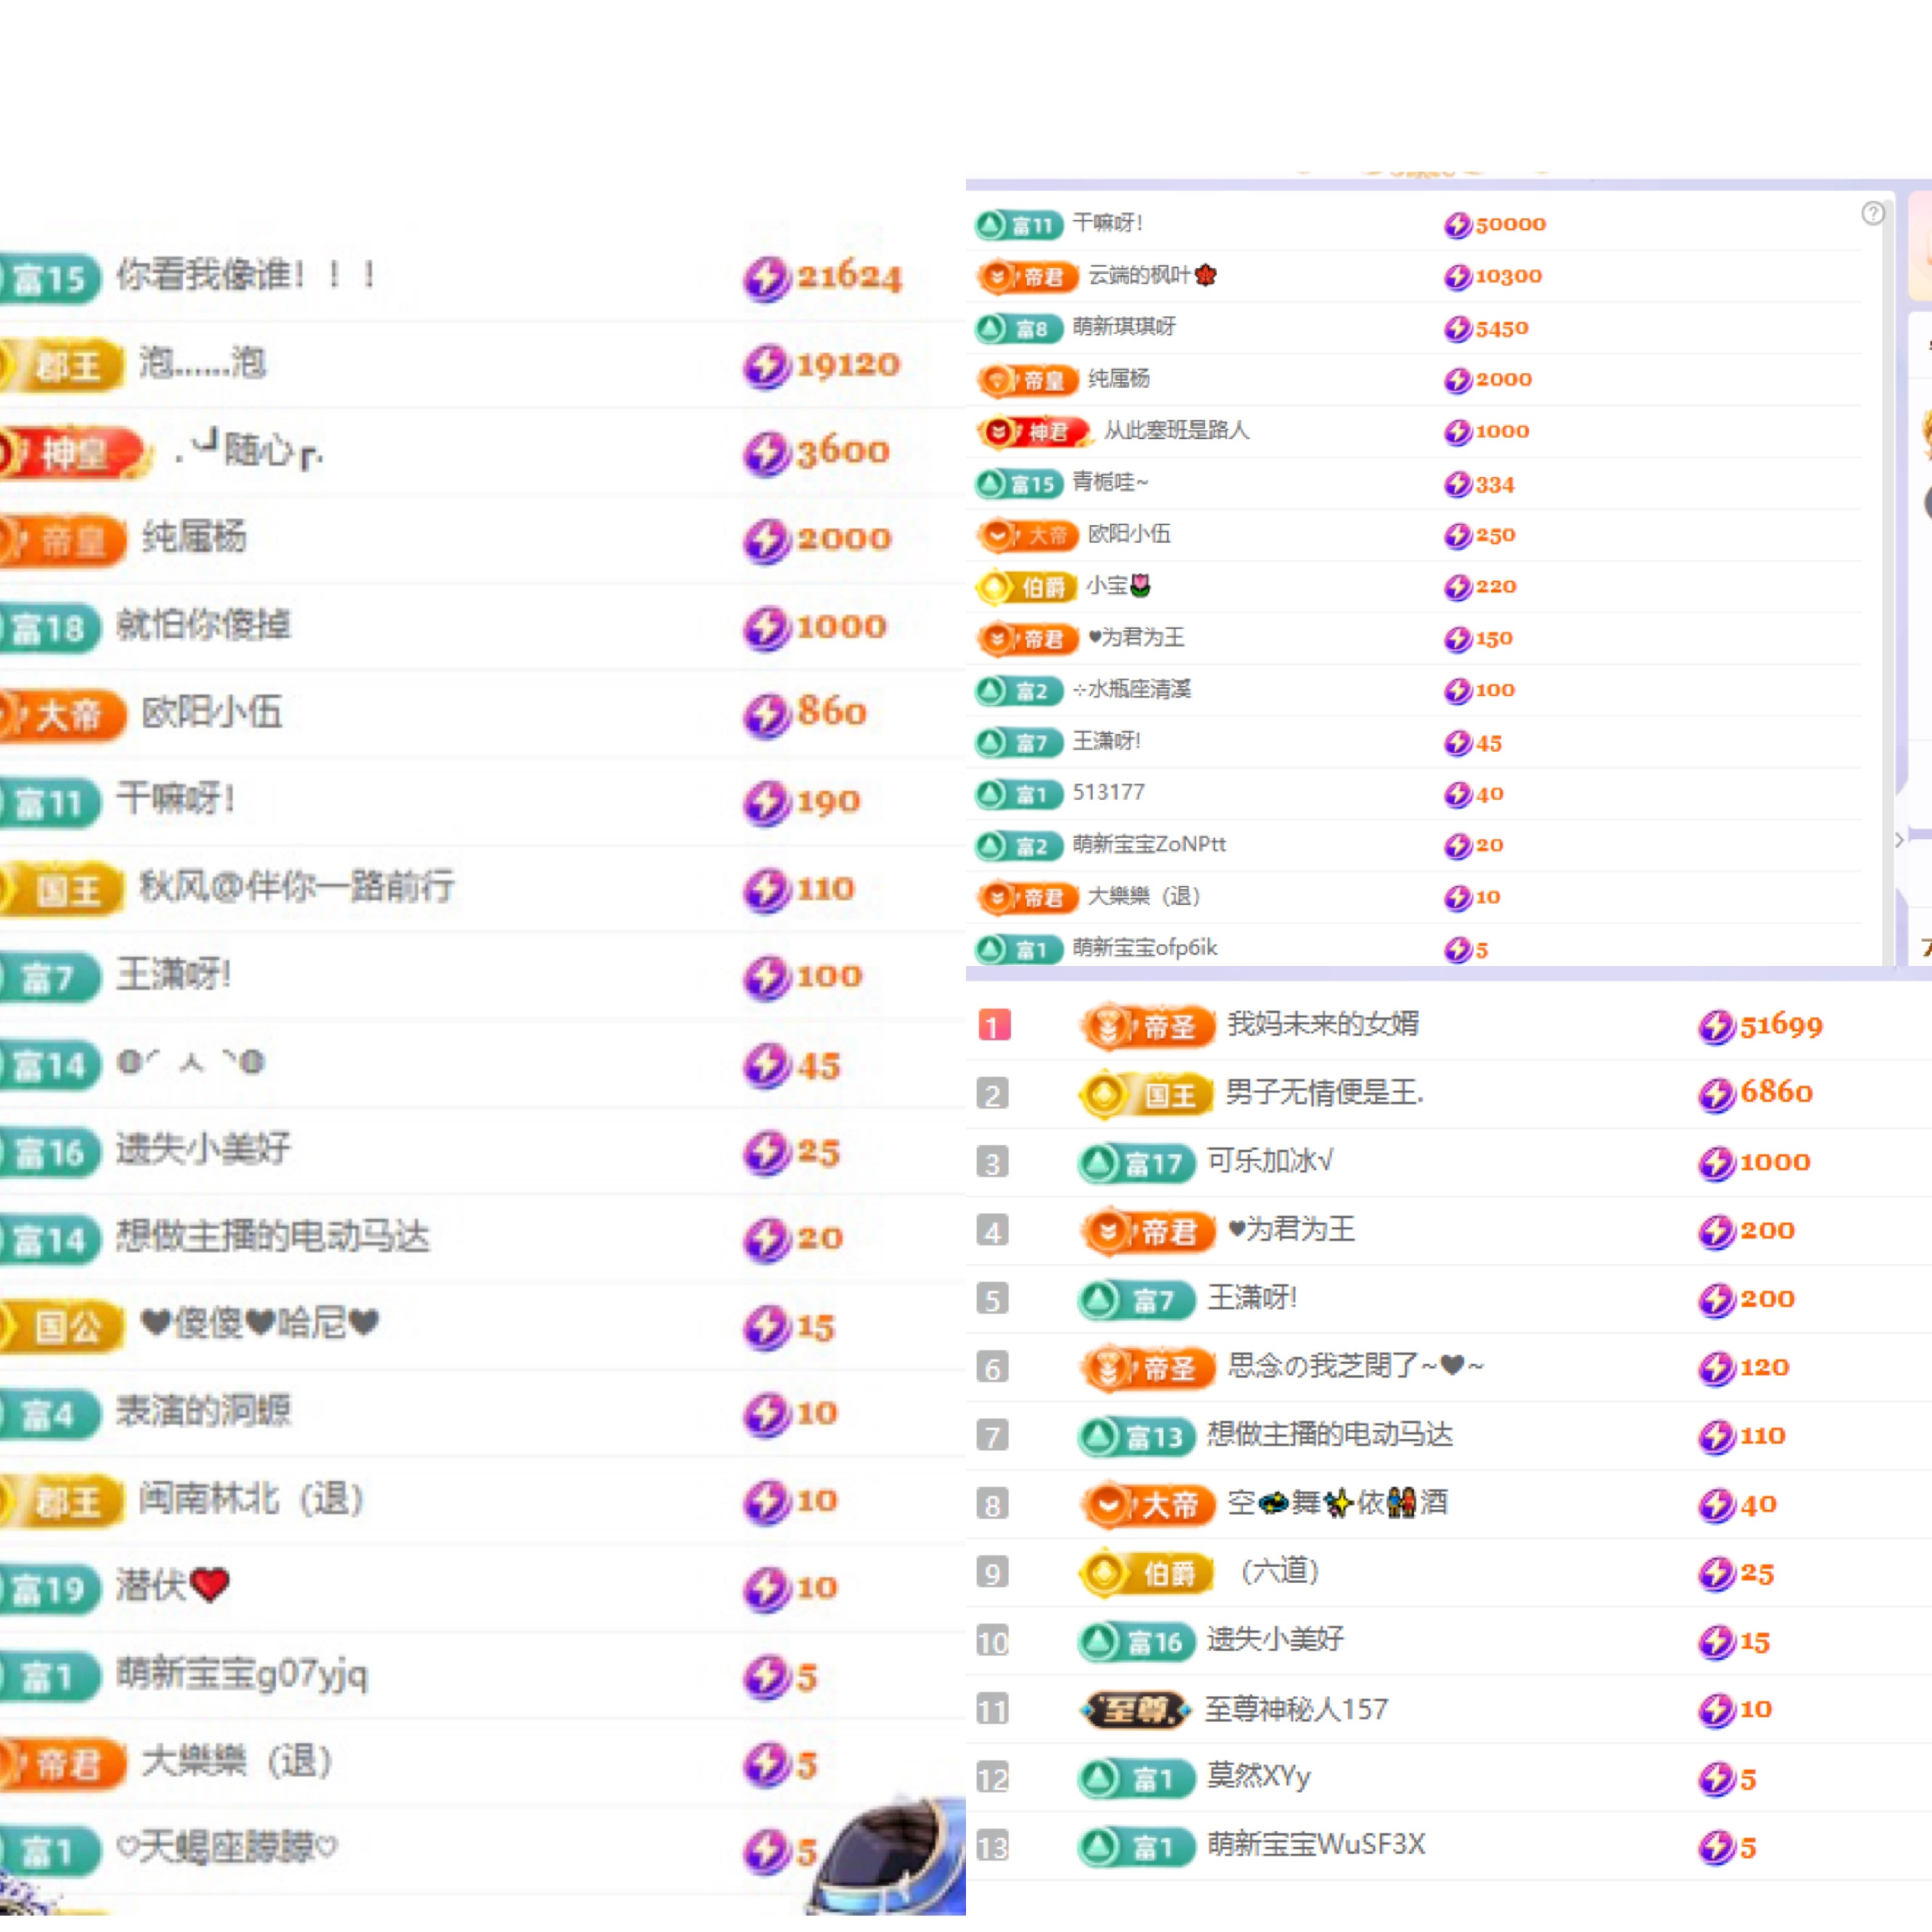Select the coin icon next to 3600
Image resolution: width=1932 pixels, height=1932 pixels.
(x=767, y=453)
